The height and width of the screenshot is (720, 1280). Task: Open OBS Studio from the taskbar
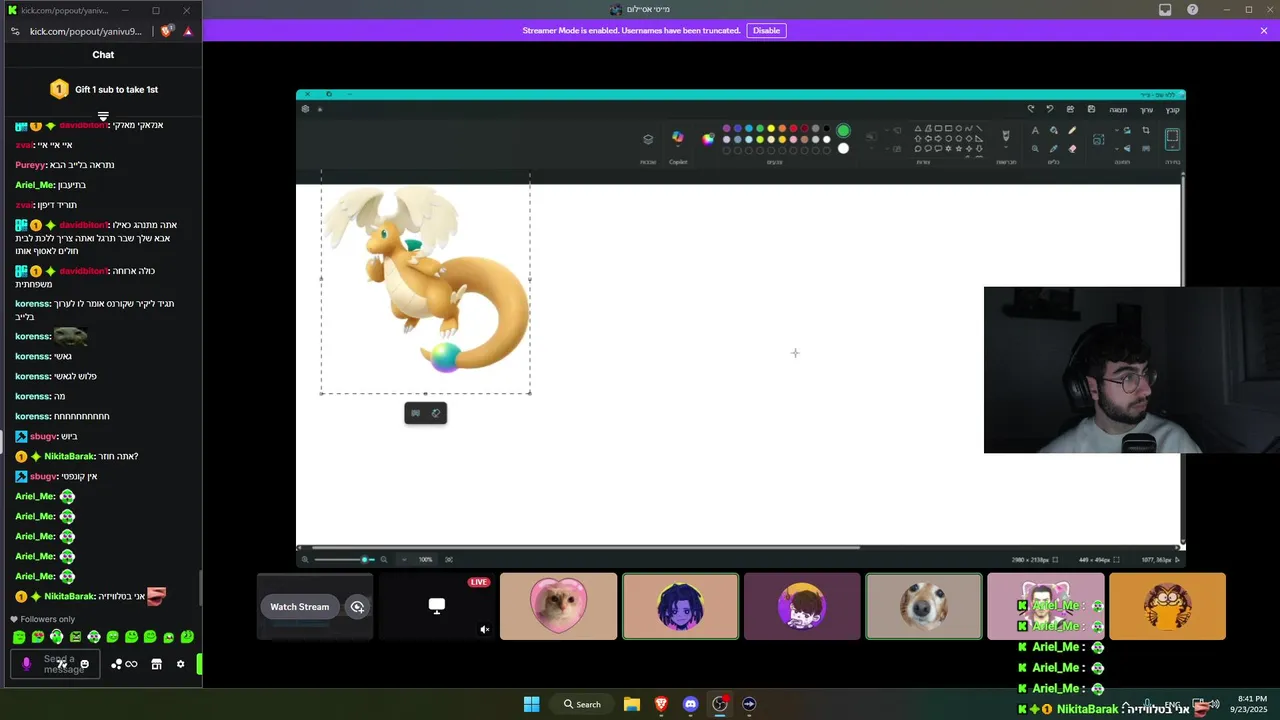[720, 704]
